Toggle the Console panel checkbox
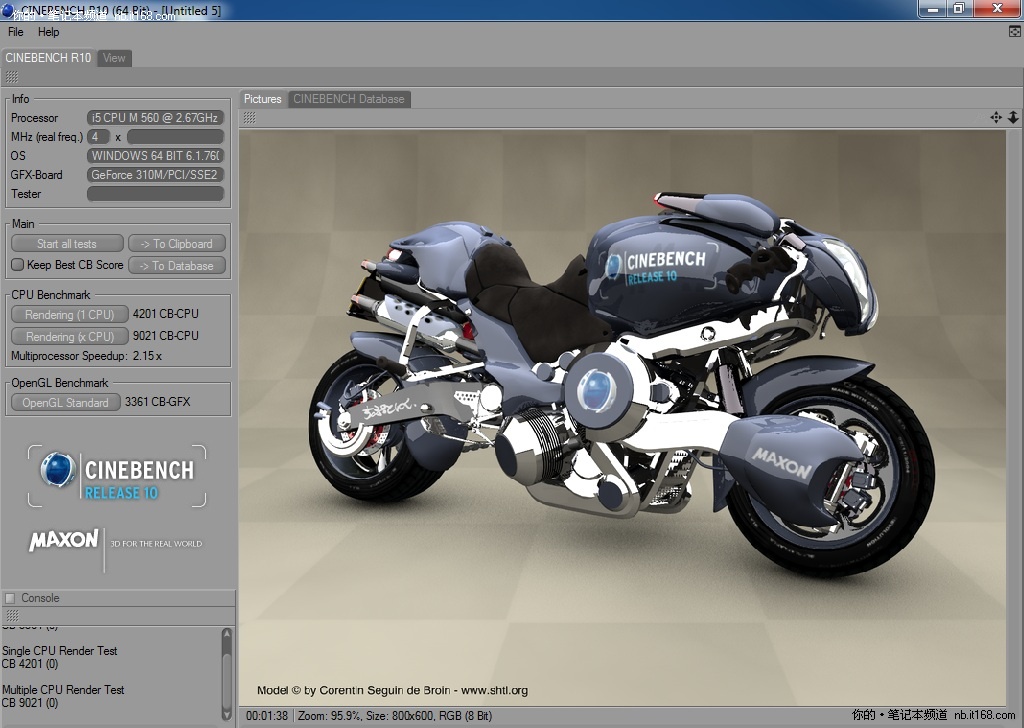The image size is (1024, 728). coord(10,598)
